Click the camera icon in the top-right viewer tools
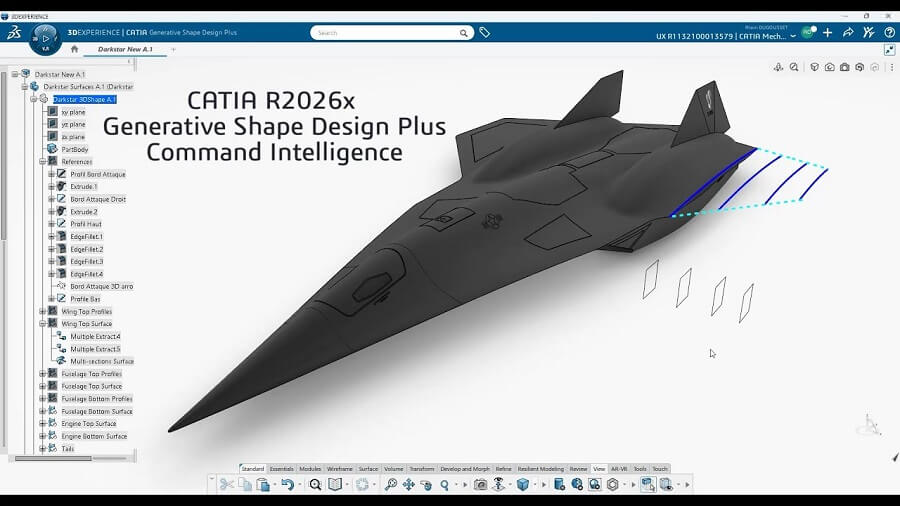 tap(844, 67)
